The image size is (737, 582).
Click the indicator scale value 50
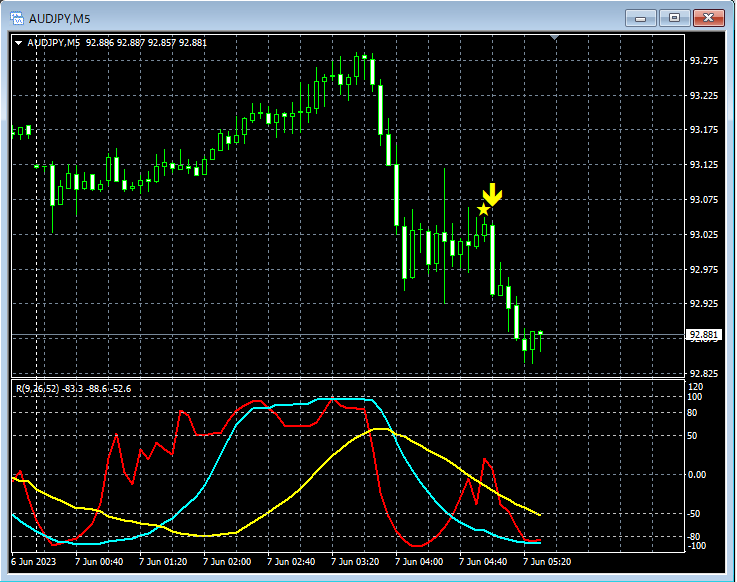point(692,436)
